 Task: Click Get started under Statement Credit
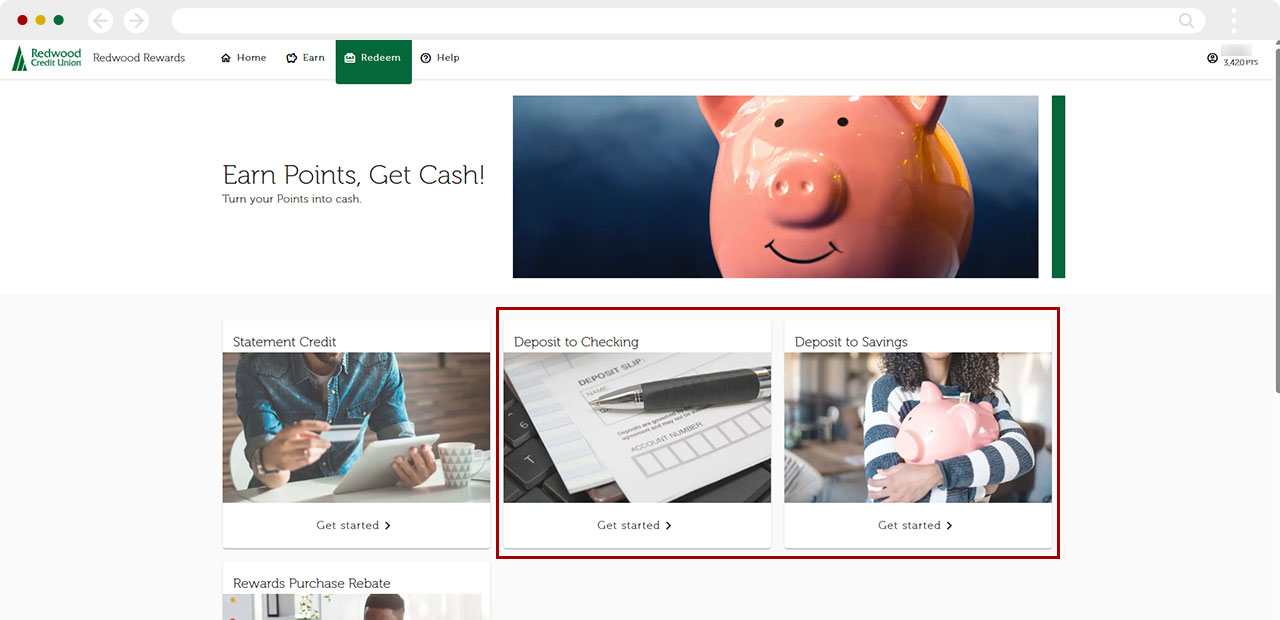tap(354, 525)
